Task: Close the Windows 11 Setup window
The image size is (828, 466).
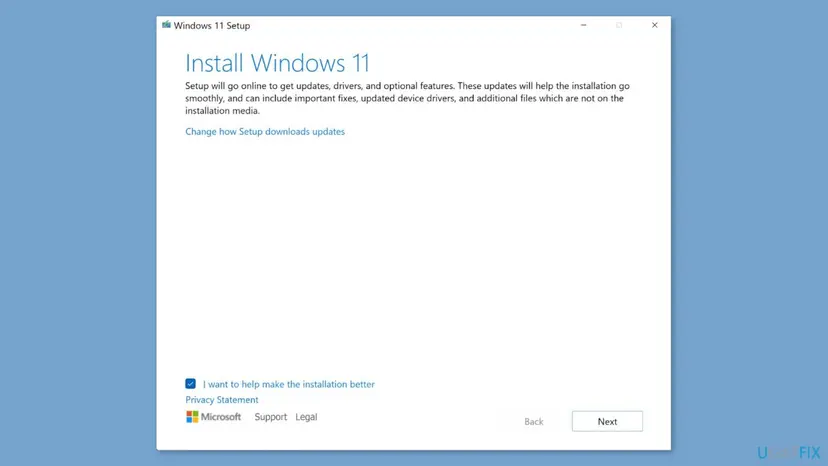Action: 654,25
